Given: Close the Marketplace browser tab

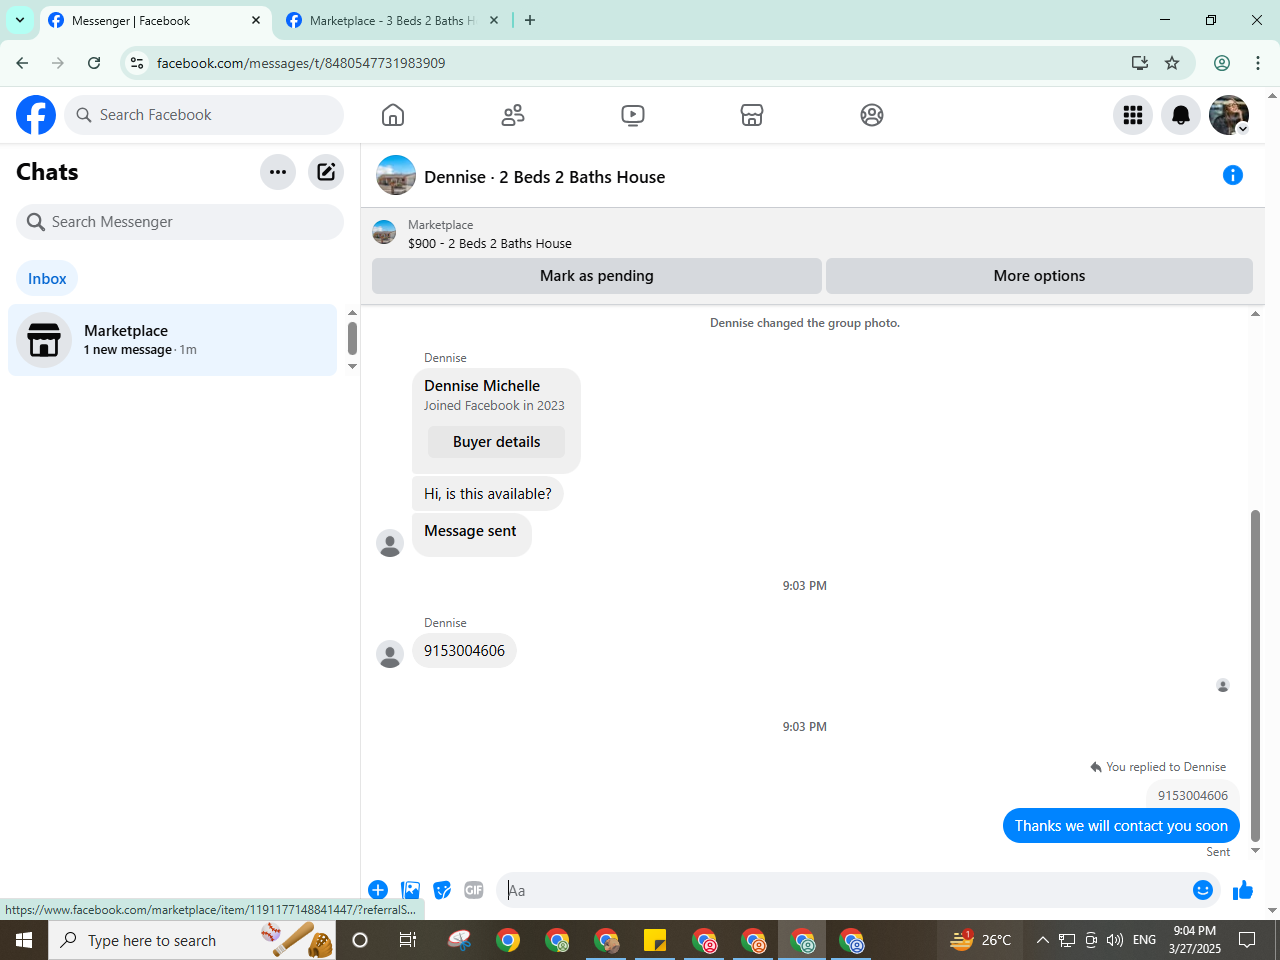Looking at the screenshot, I should coord(494,20).
